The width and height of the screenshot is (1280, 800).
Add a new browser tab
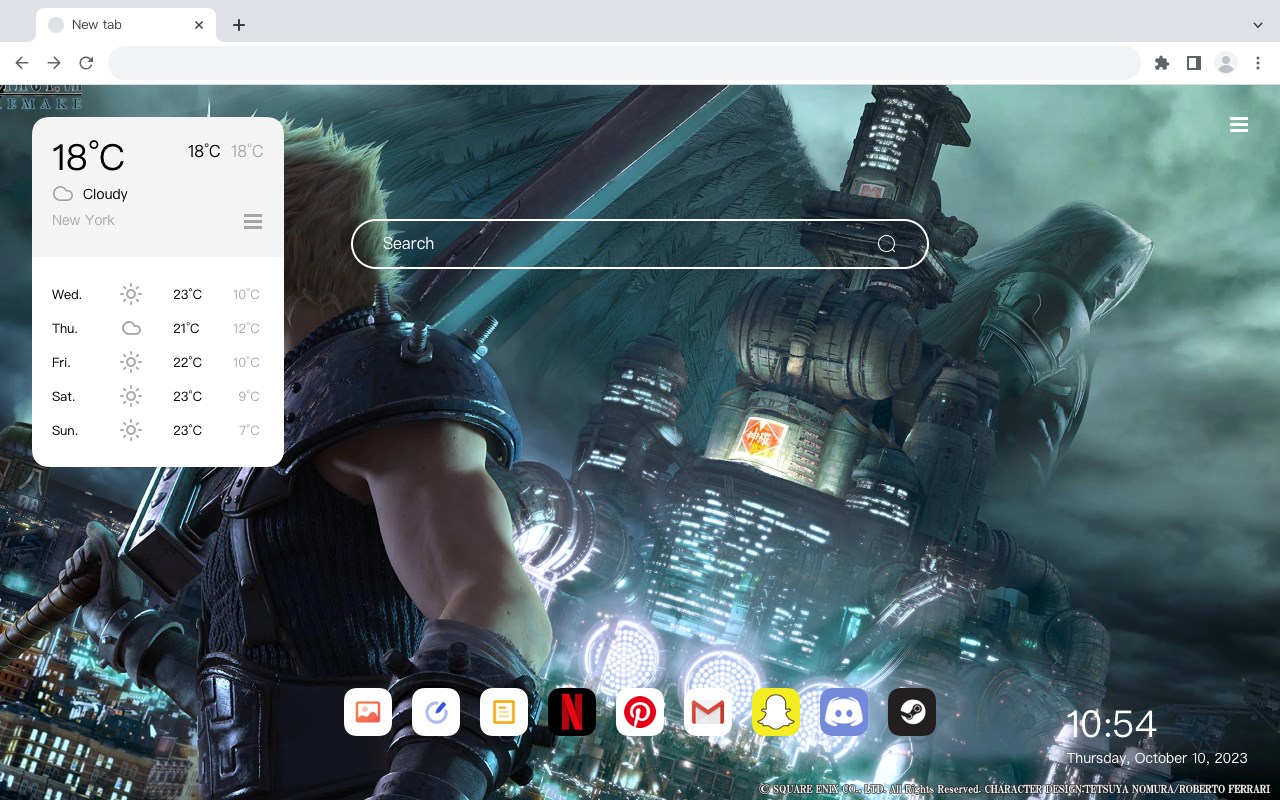coord(238,25)
